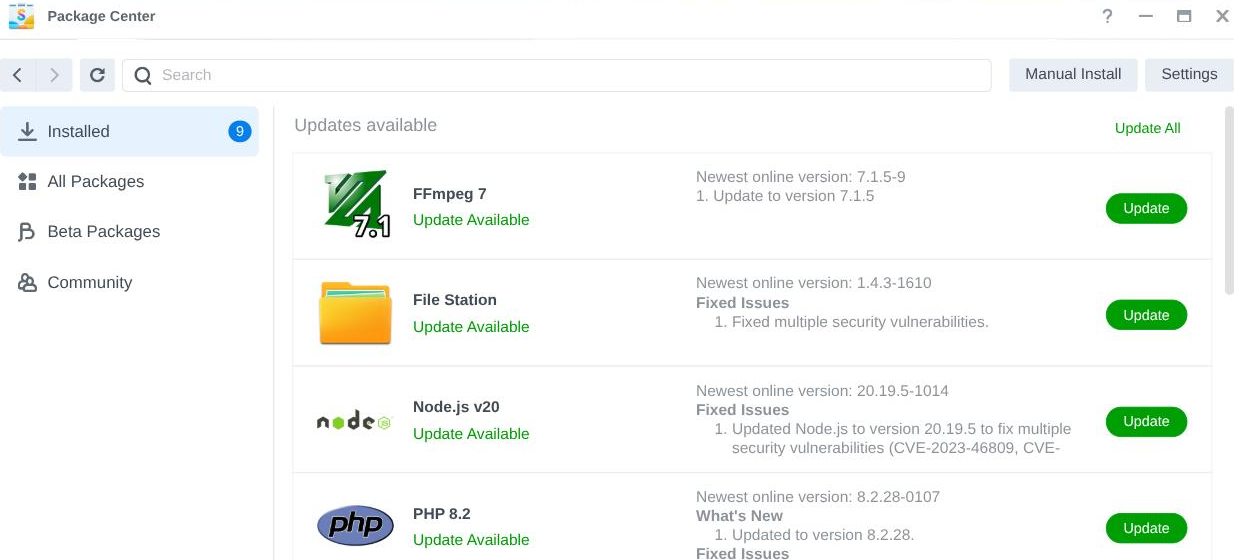Click 'Update to version 7.1.5' text
The width and height of the screenshot is (1234, 560).
click(794, 196)
